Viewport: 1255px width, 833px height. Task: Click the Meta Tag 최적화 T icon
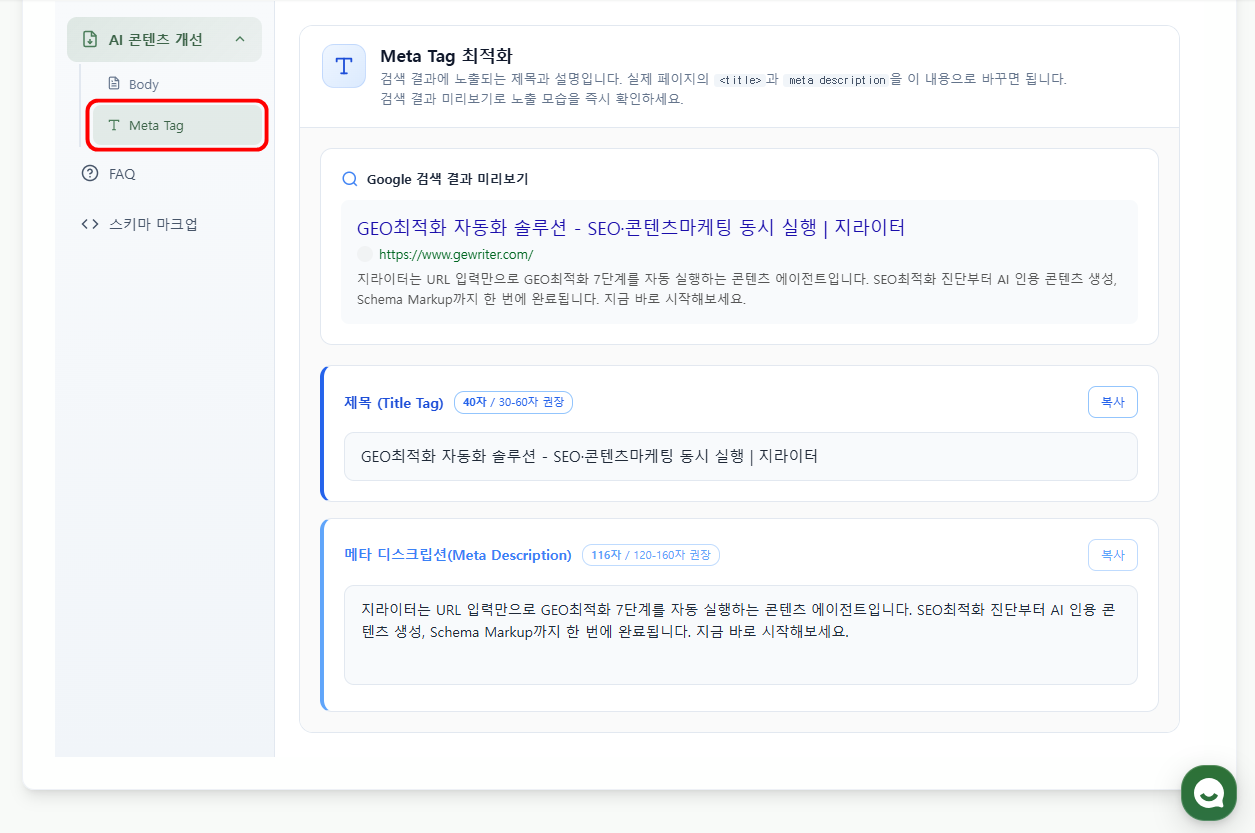click(x=344, y=66)
